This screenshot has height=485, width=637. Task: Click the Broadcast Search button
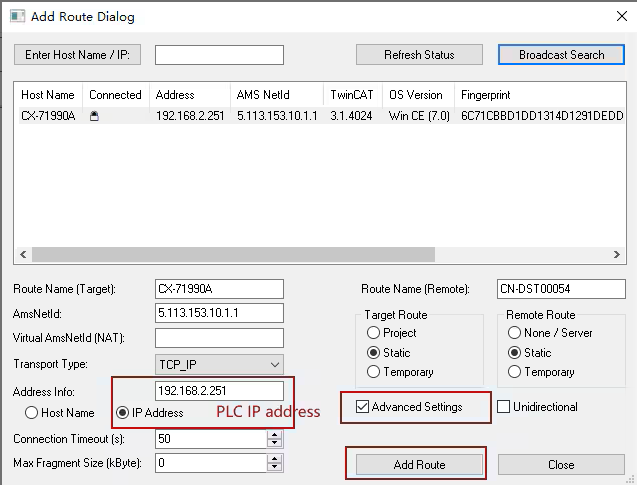561,55
